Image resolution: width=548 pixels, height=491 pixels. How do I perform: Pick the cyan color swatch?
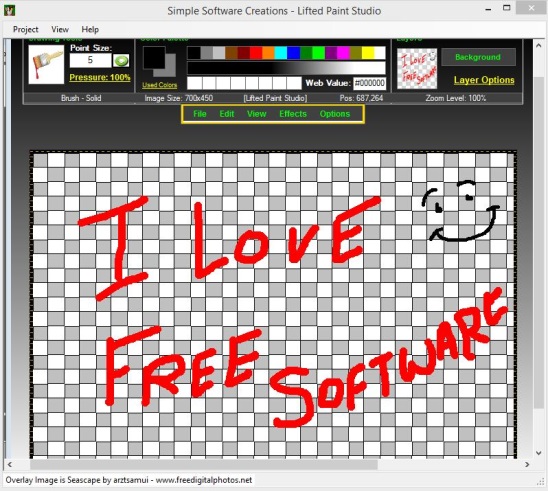281,53
